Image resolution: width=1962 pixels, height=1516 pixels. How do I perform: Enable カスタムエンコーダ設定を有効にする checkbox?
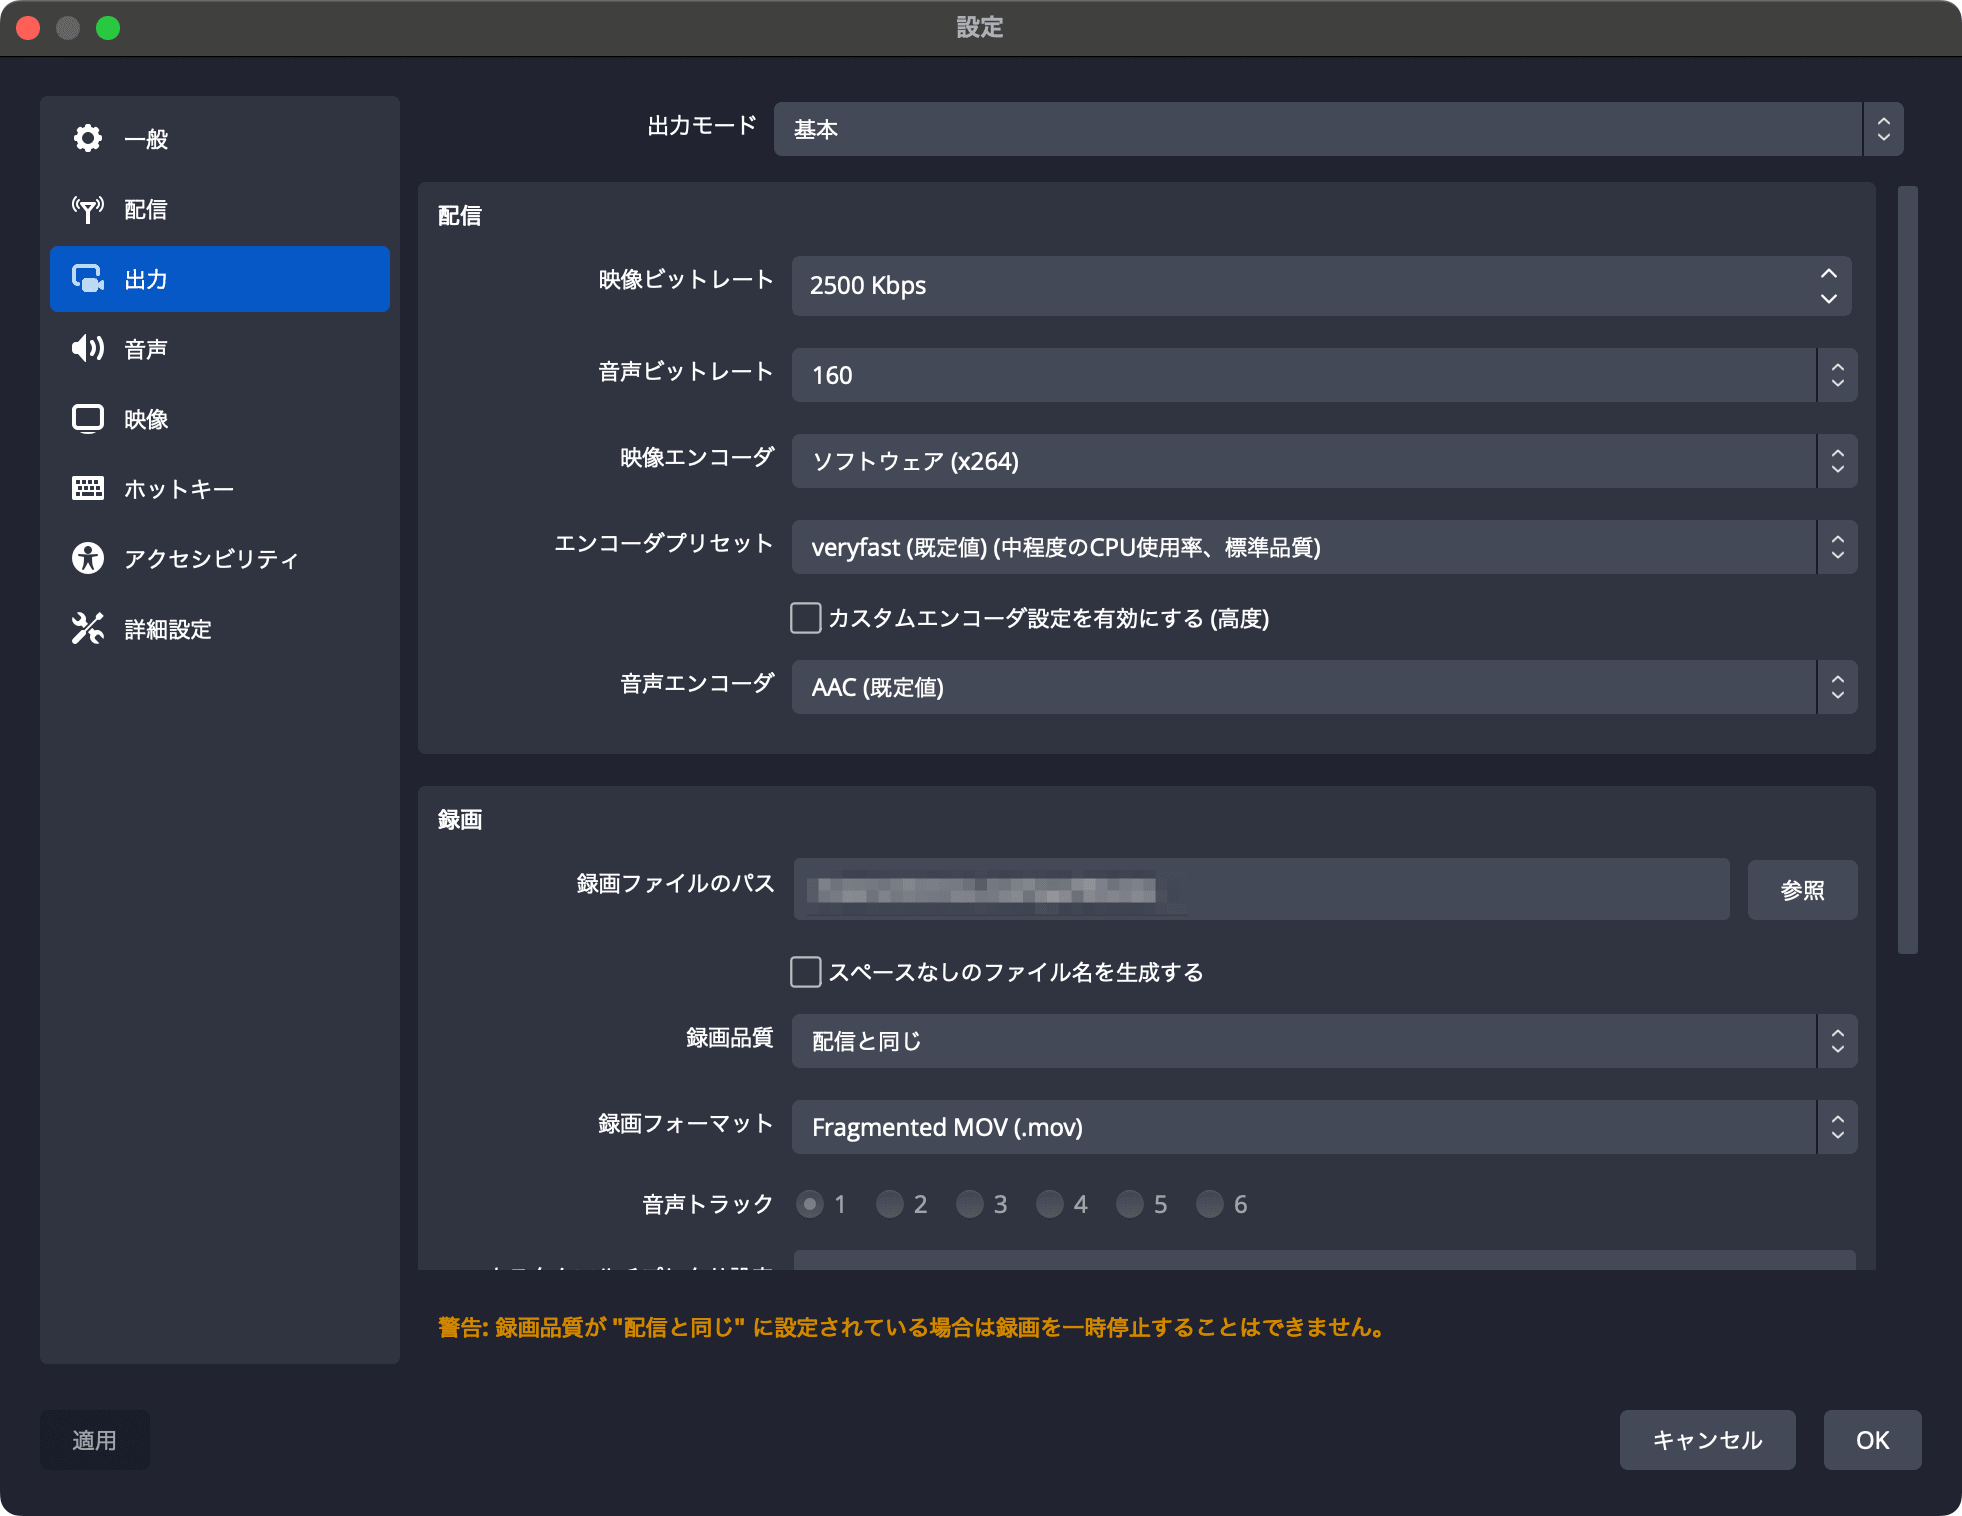pos(806,618)
